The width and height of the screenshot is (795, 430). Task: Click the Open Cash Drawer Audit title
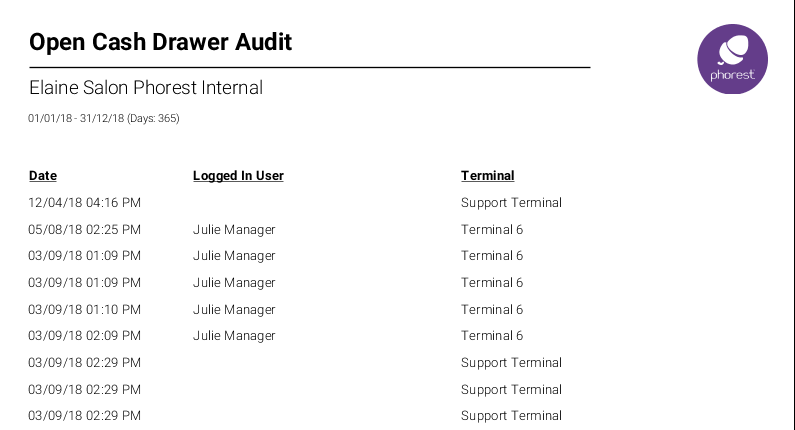160,42
